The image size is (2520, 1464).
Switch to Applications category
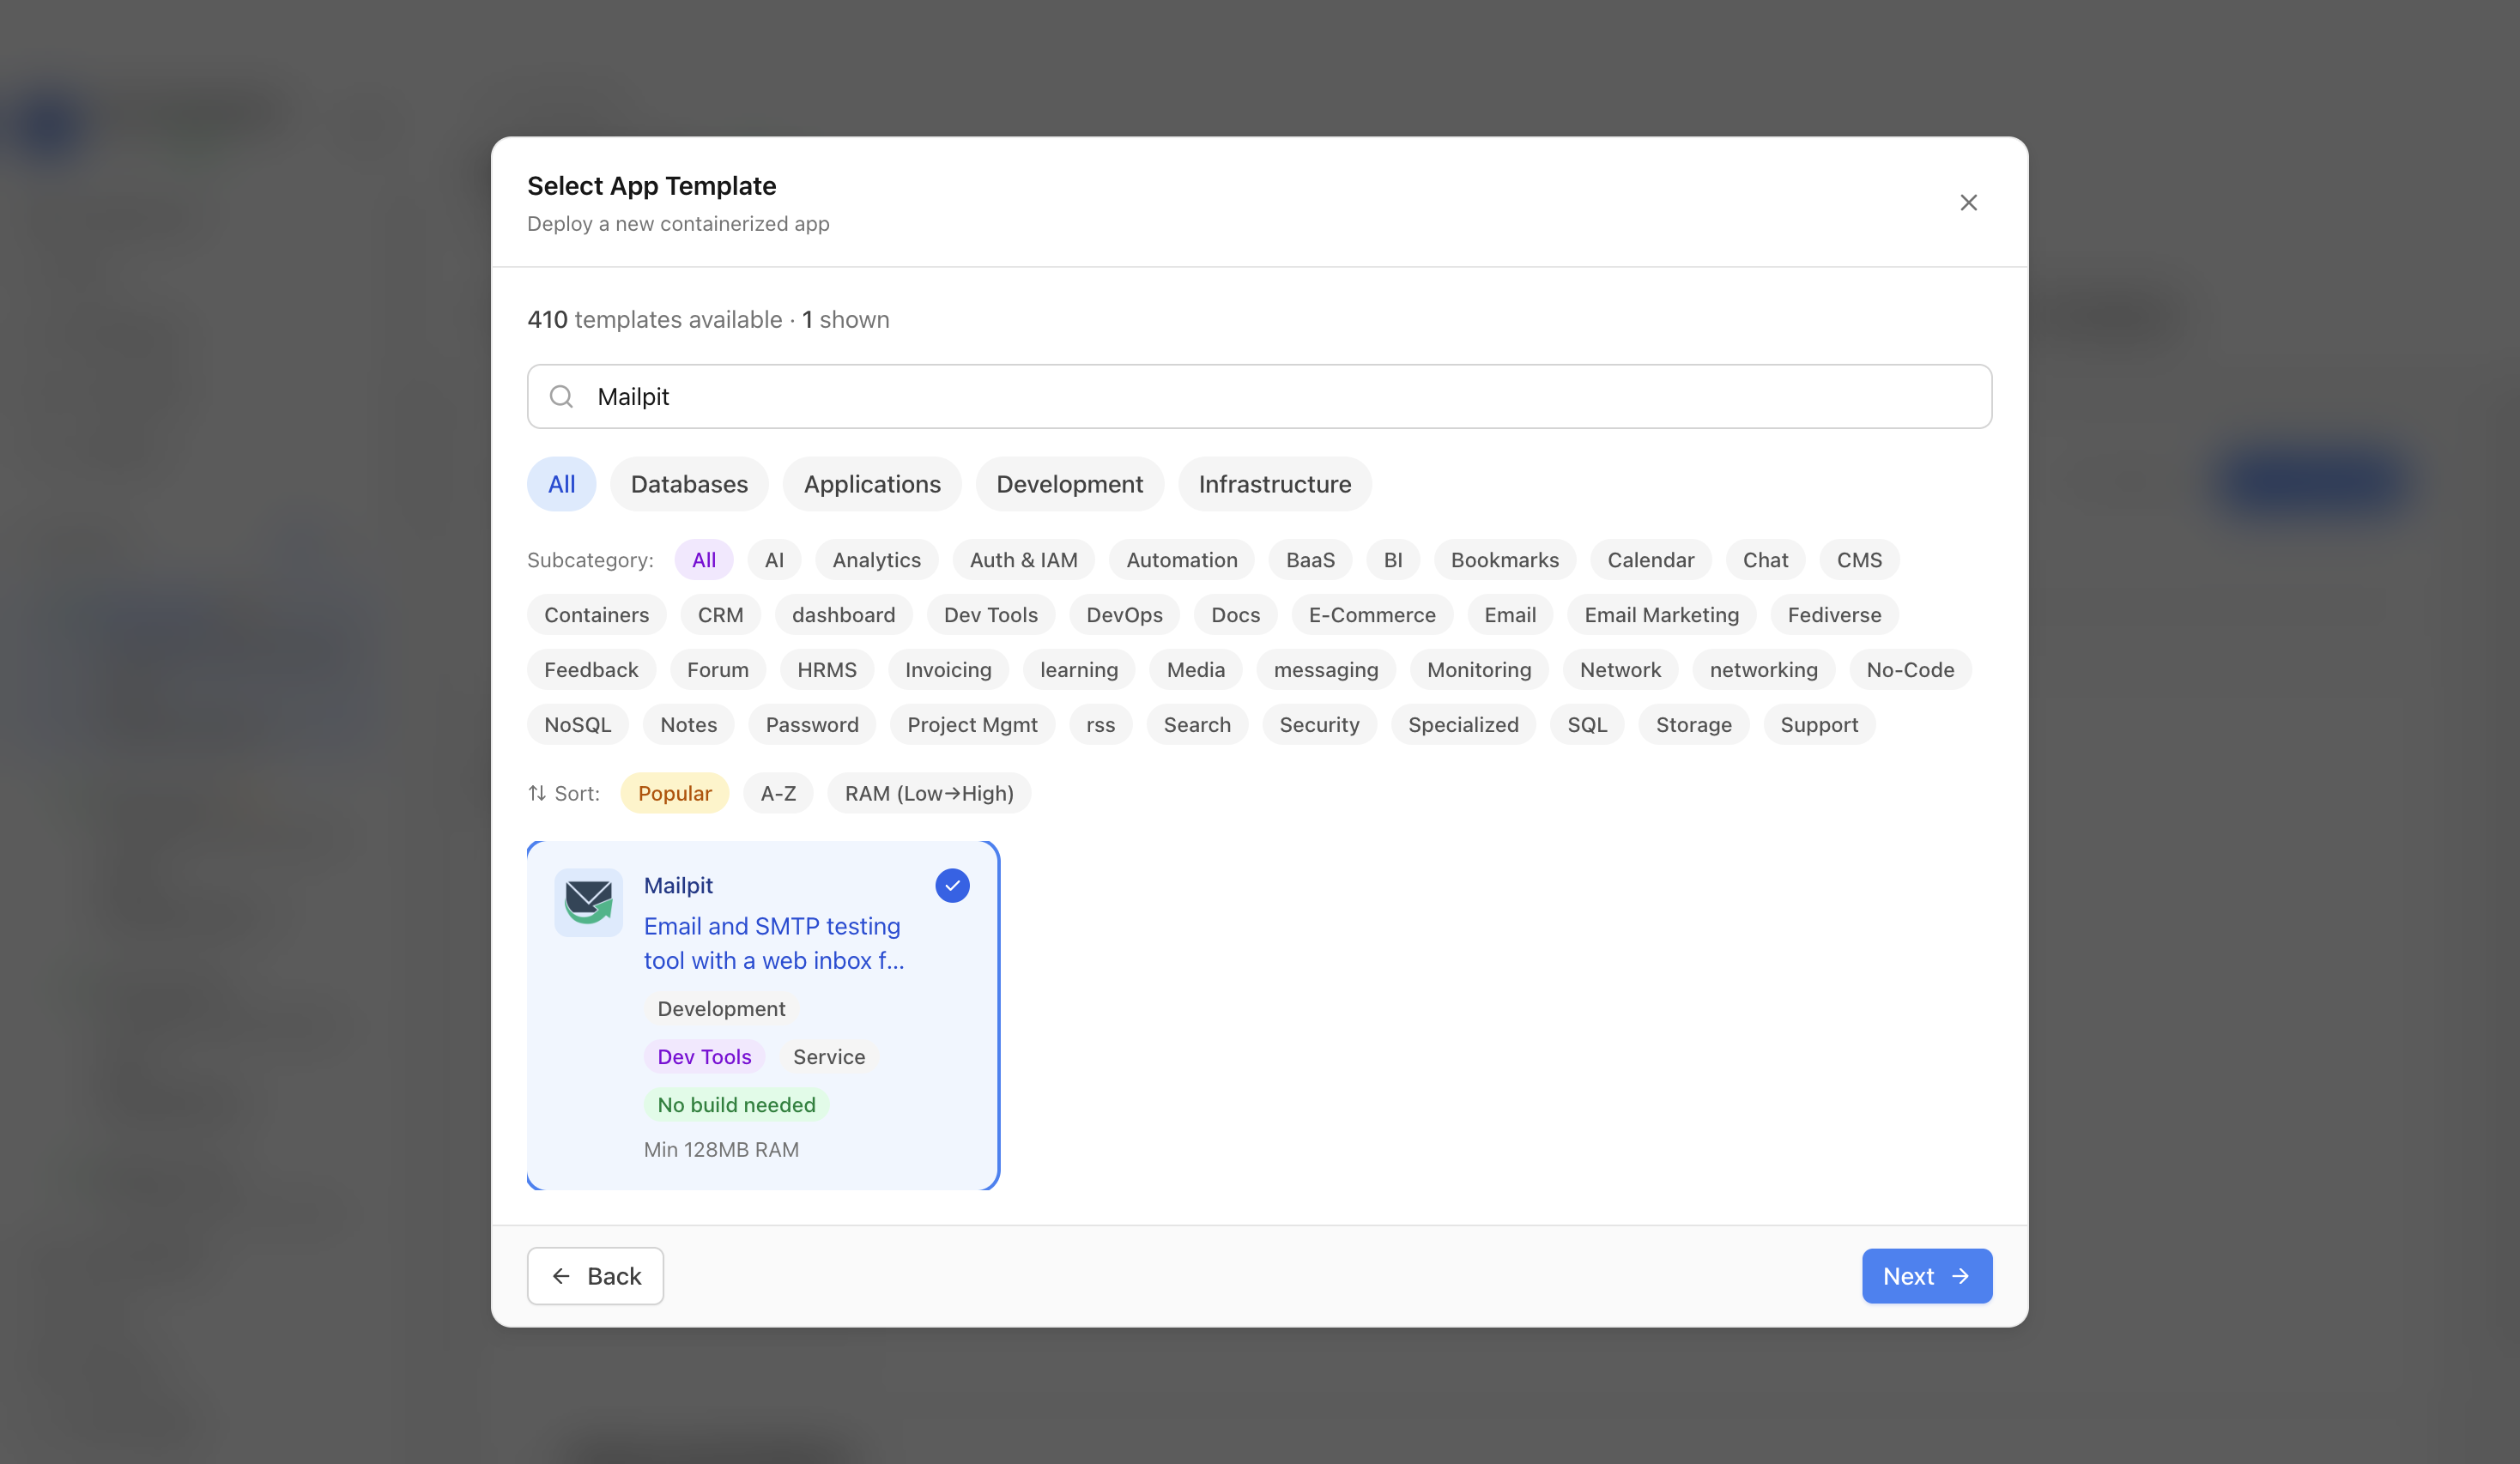click(872, 484)
